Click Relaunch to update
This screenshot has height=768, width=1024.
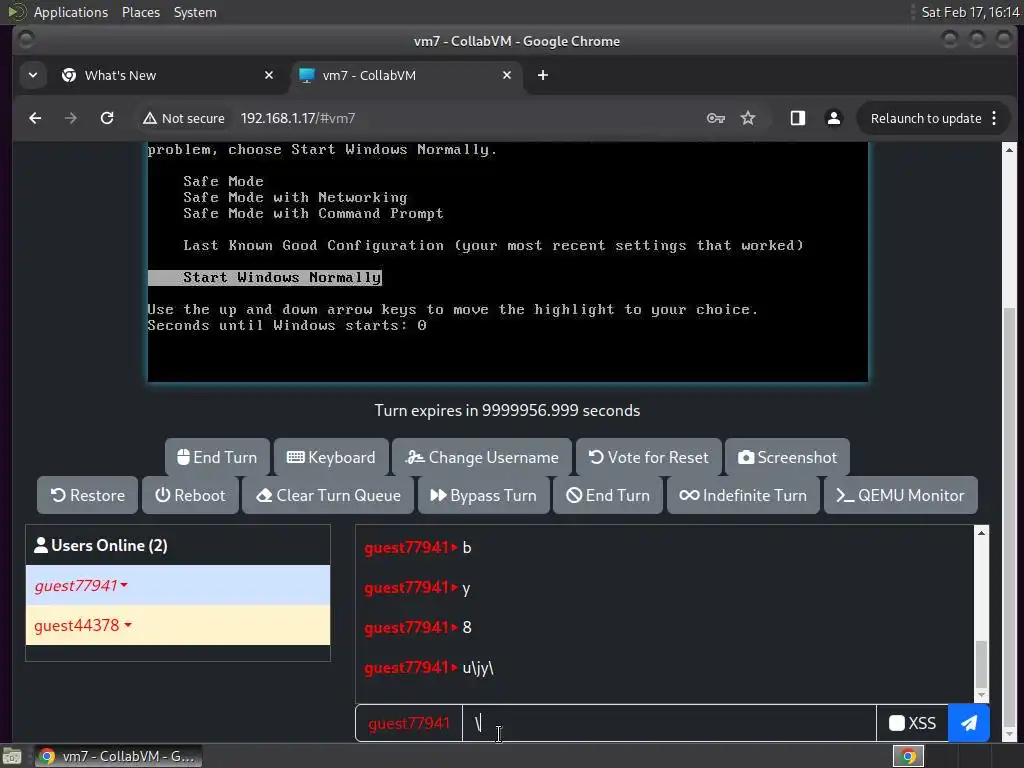pos(925,118)
